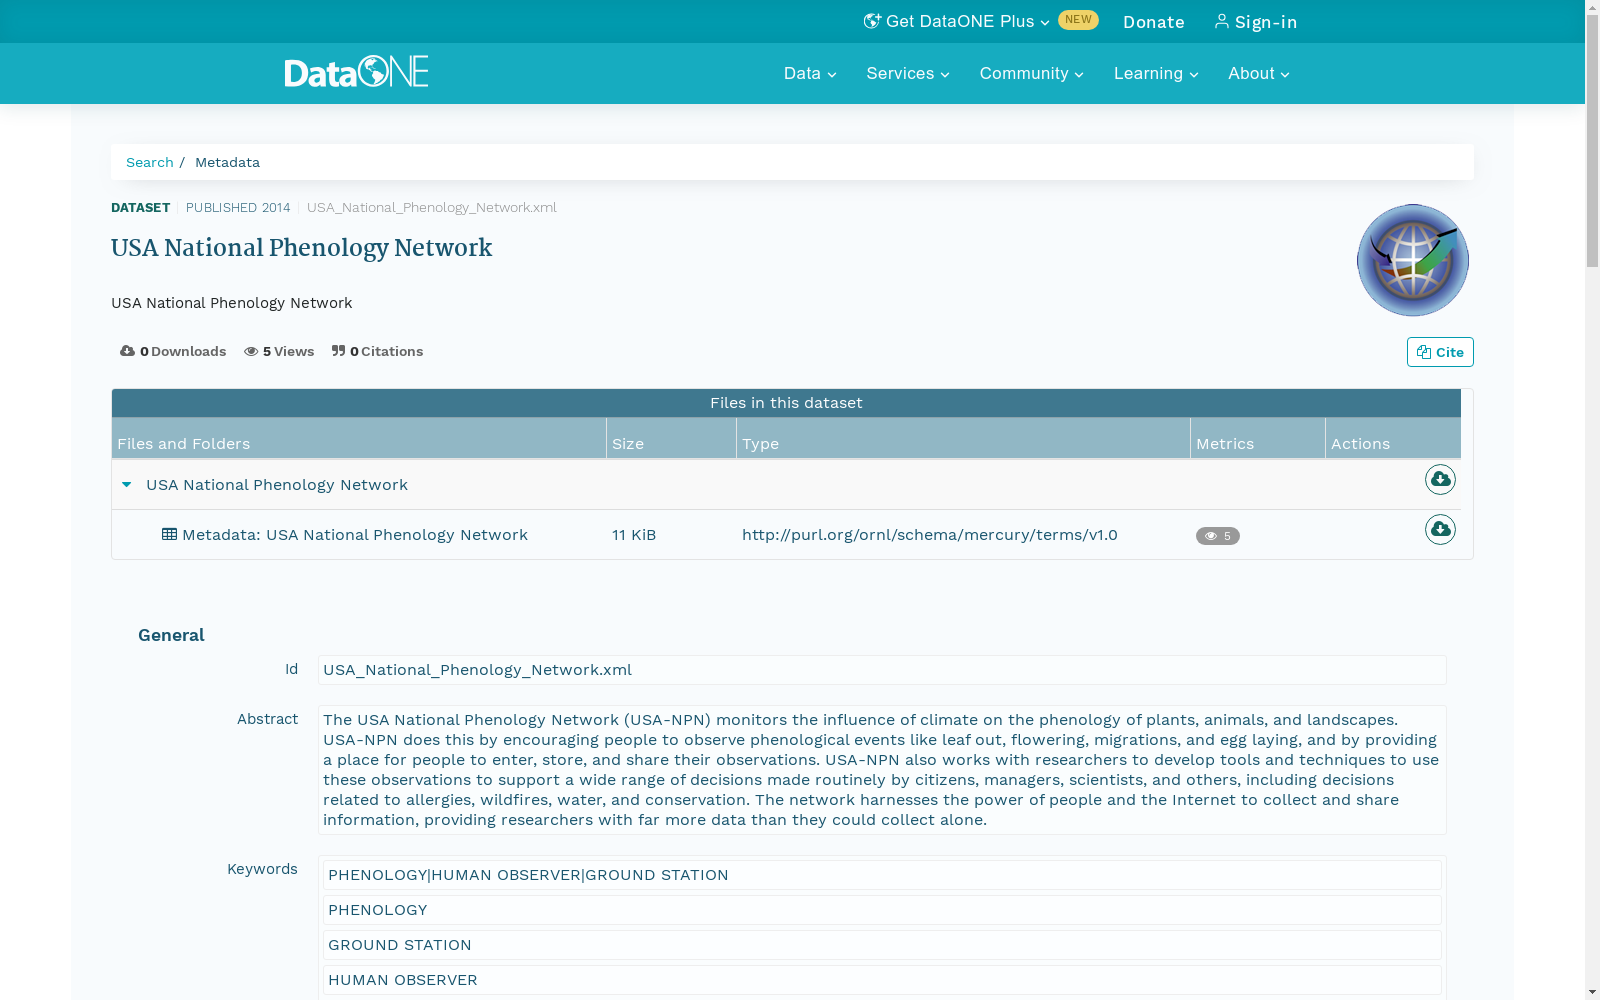Go back to Search via breadcrumb
The width and height of the screenshot is (1600, 1000).
(x=150, y=162)
